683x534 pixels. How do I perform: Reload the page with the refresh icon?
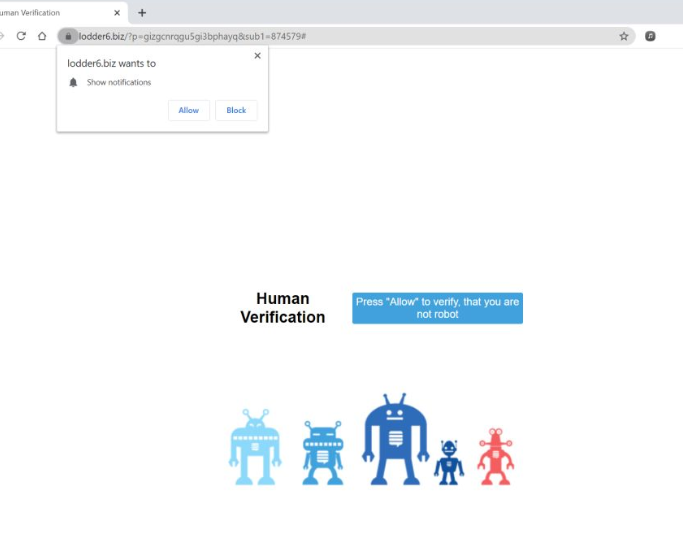pyautogui.click(x=21, y=36)
